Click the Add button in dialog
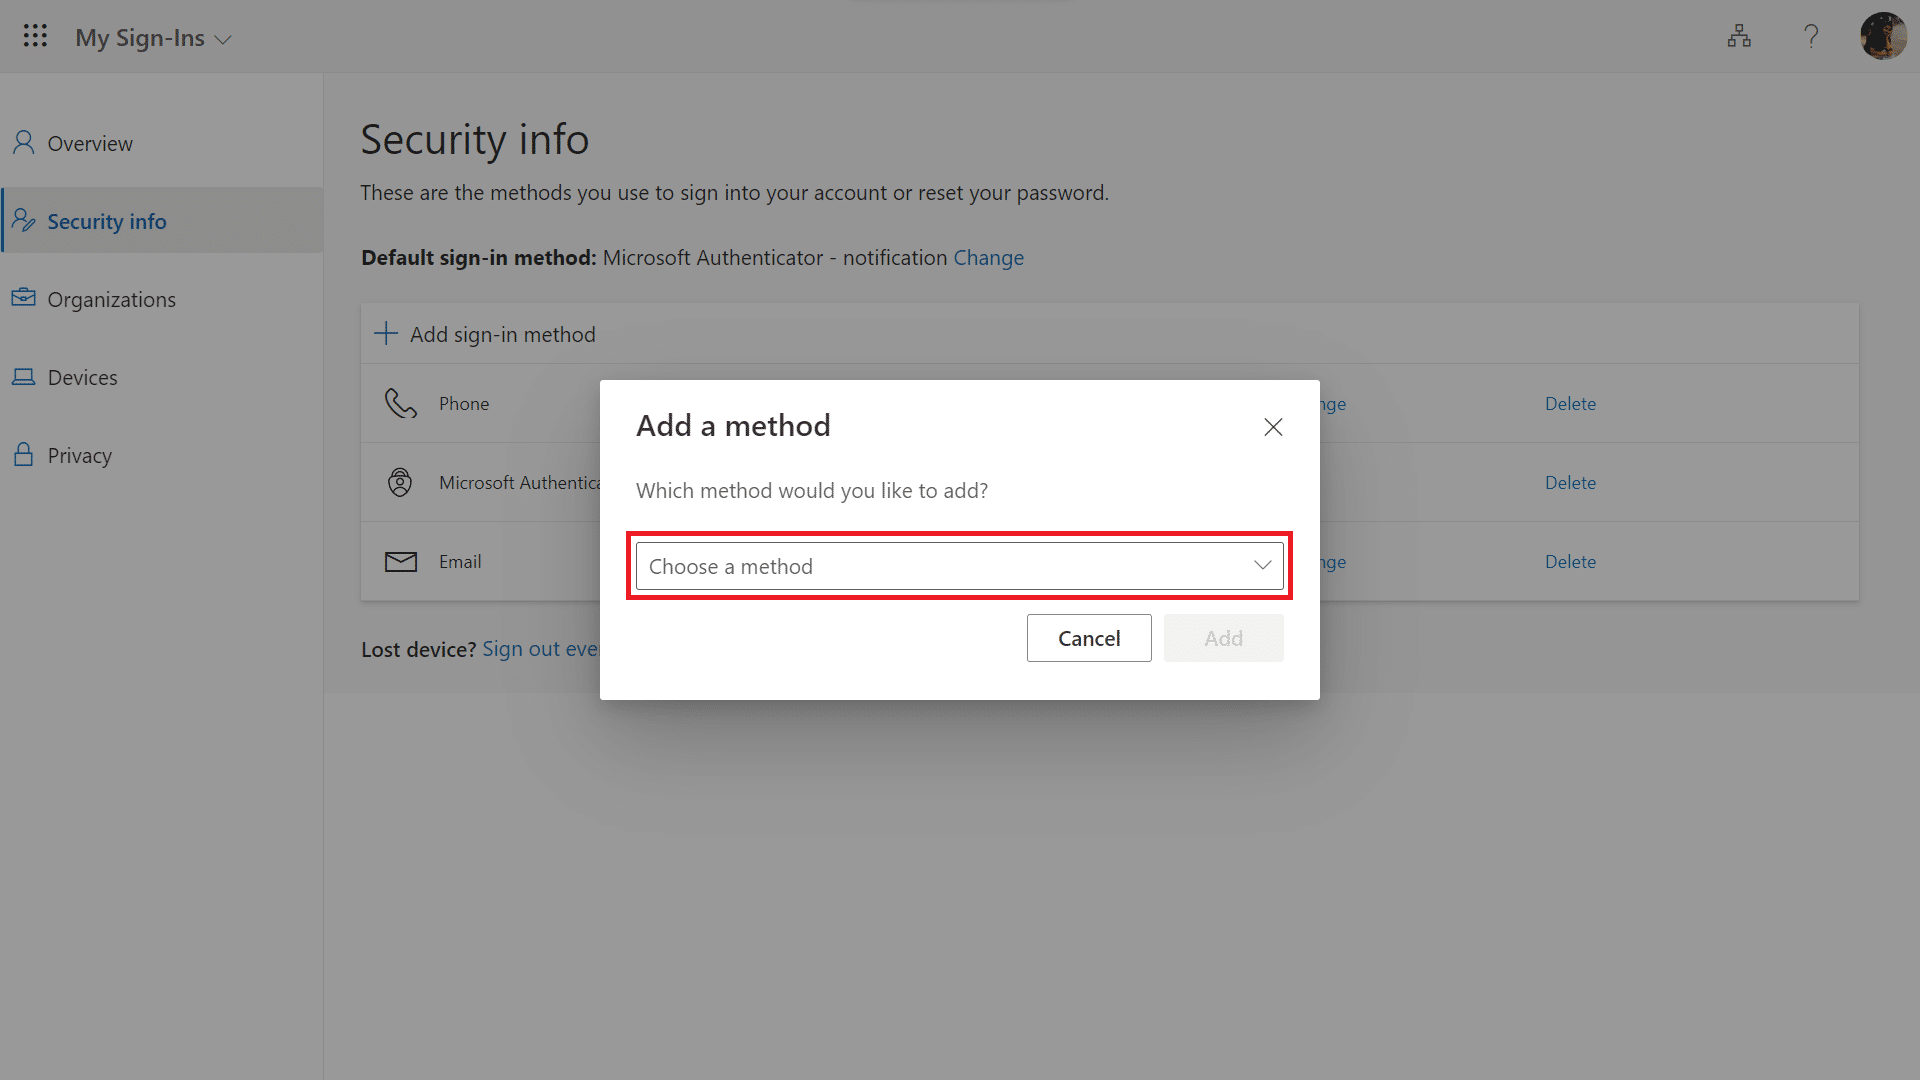 (x=1222, y=637)
